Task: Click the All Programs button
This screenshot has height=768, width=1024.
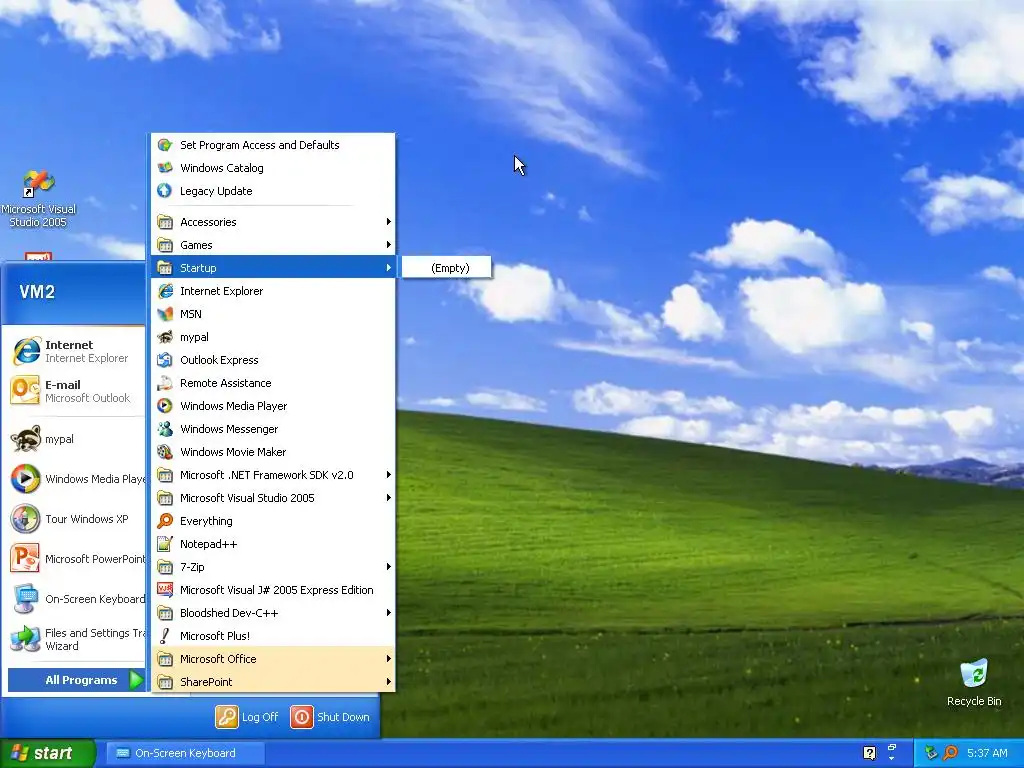Action: pos(76,680)
